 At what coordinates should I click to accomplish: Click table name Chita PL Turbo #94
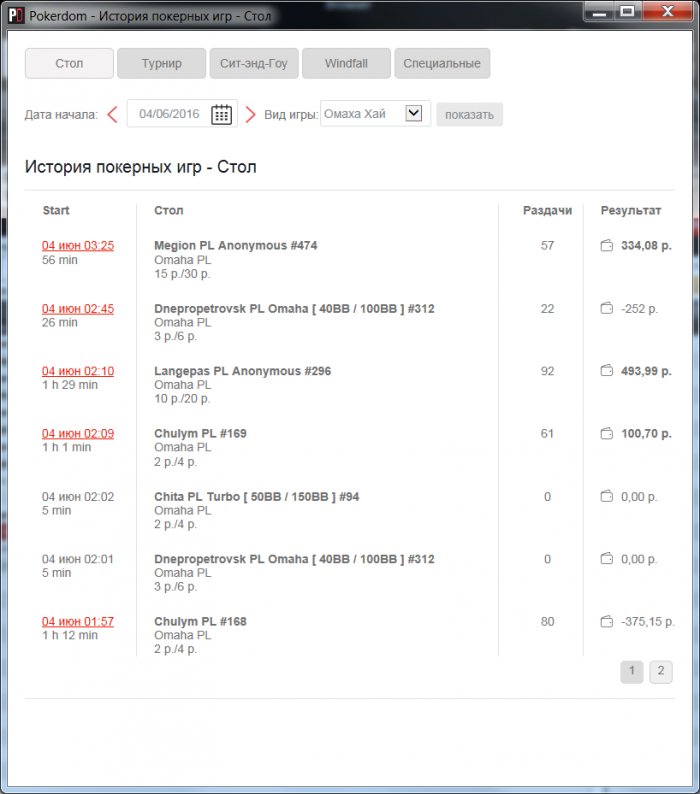click(257, 497)
